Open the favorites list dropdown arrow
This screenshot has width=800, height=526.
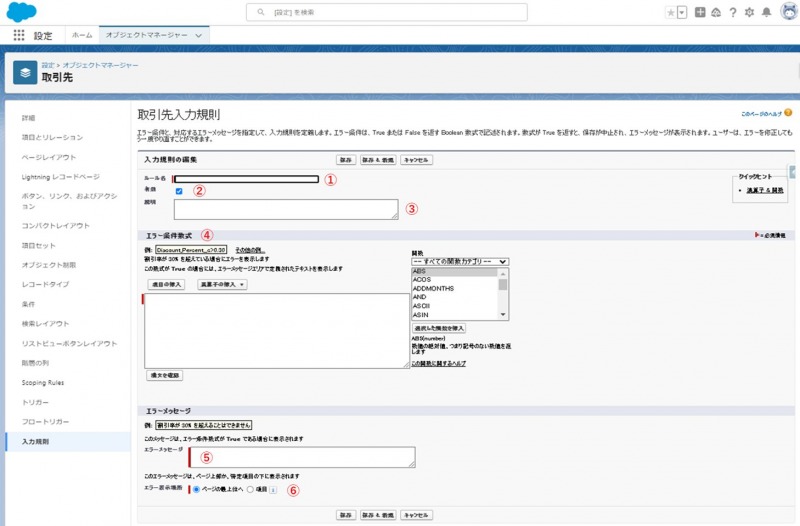coord(682,12)
